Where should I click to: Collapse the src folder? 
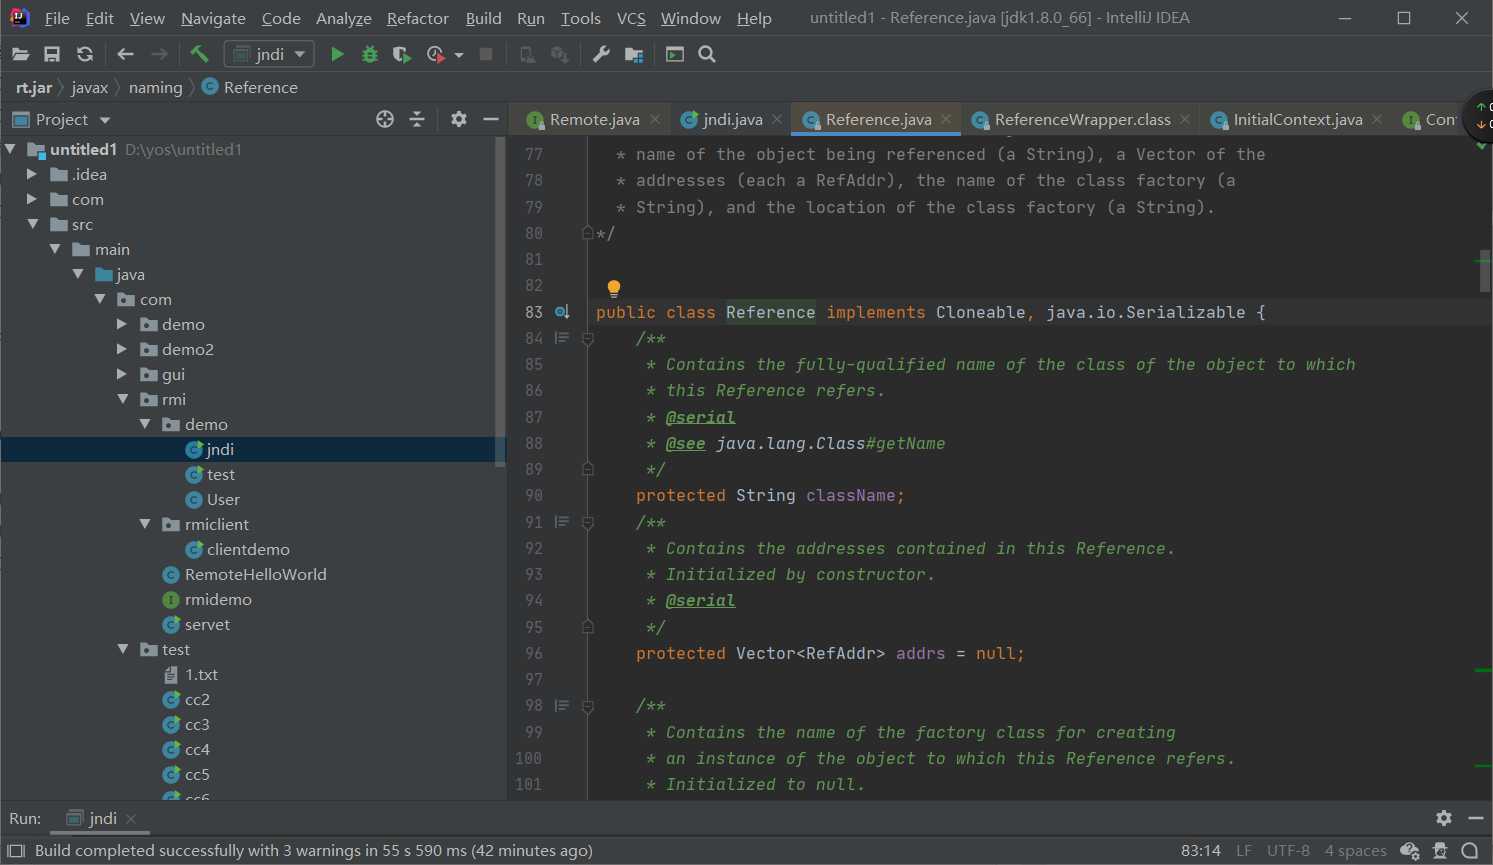click(x=33, y=224)
